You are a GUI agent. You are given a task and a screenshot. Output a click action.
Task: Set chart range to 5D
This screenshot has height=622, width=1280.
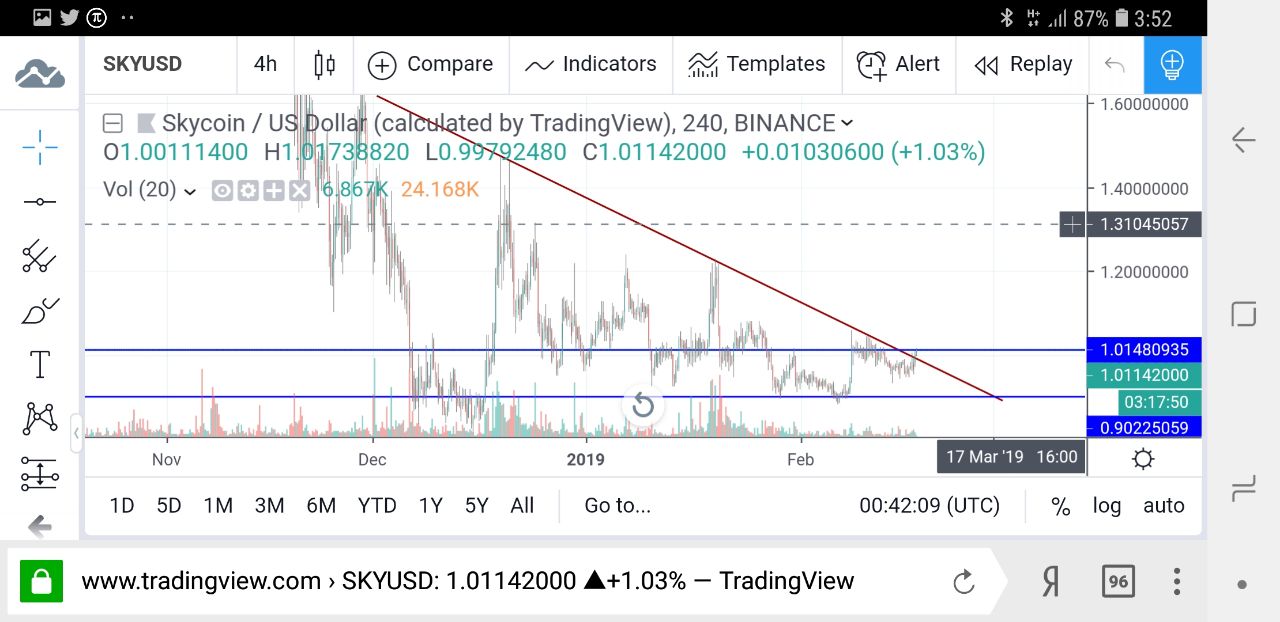pyautogui.click(x=169, y=506)
